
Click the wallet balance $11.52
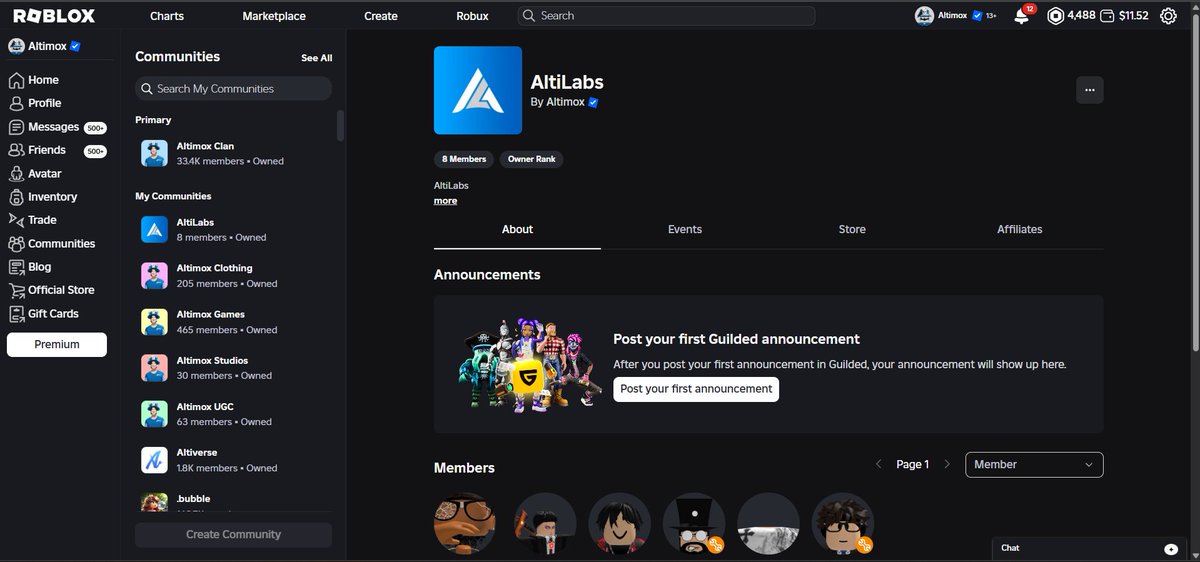tap(1126, 16)
